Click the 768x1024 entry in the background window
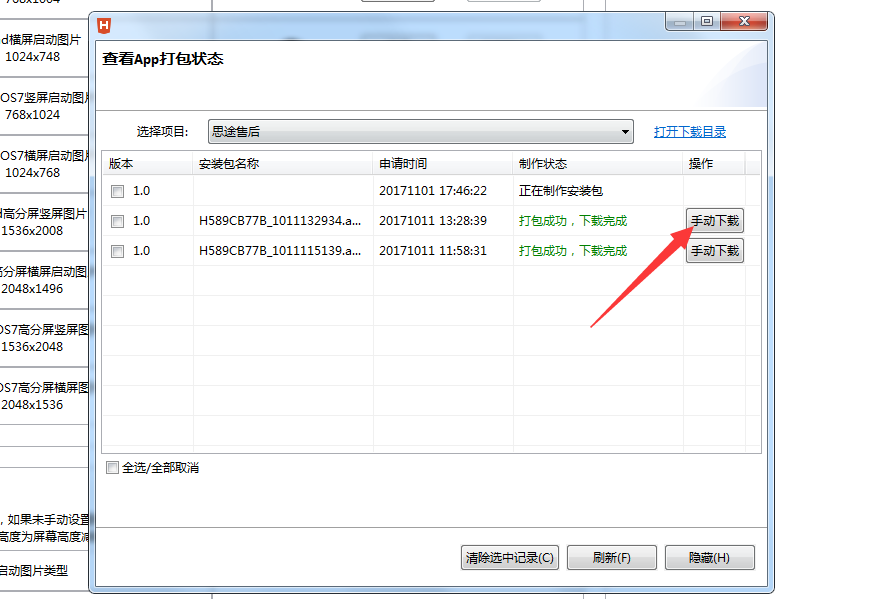This screenshot has height=599, width=895. pos(33,115)
